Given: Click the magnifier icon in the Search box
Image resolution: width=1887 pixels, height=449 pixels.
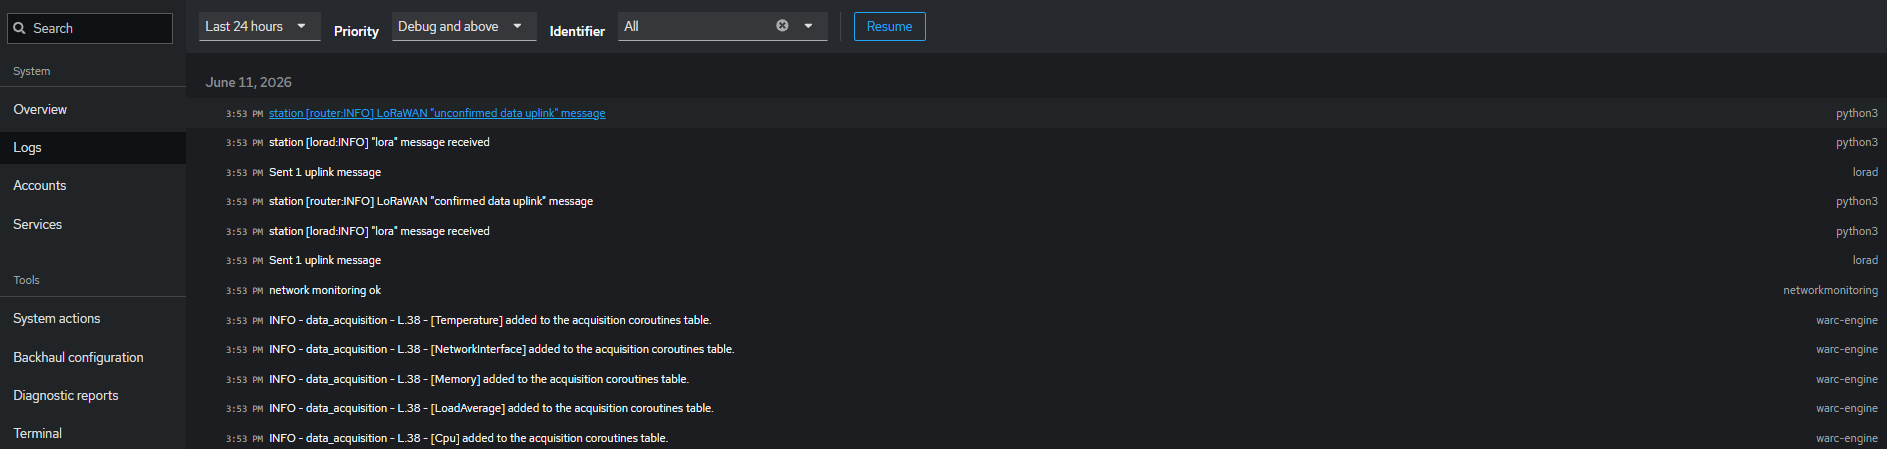Looking at the screenshot, I should [19, 28].
